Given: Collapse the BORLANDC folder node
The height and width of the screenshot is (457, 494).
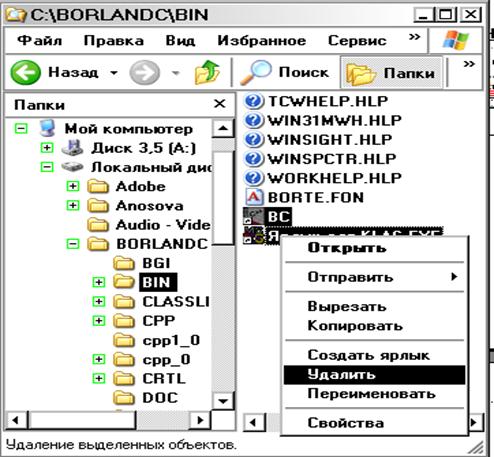Looking at the screenshot, I should pyautogui.click(x=73, y=244).
